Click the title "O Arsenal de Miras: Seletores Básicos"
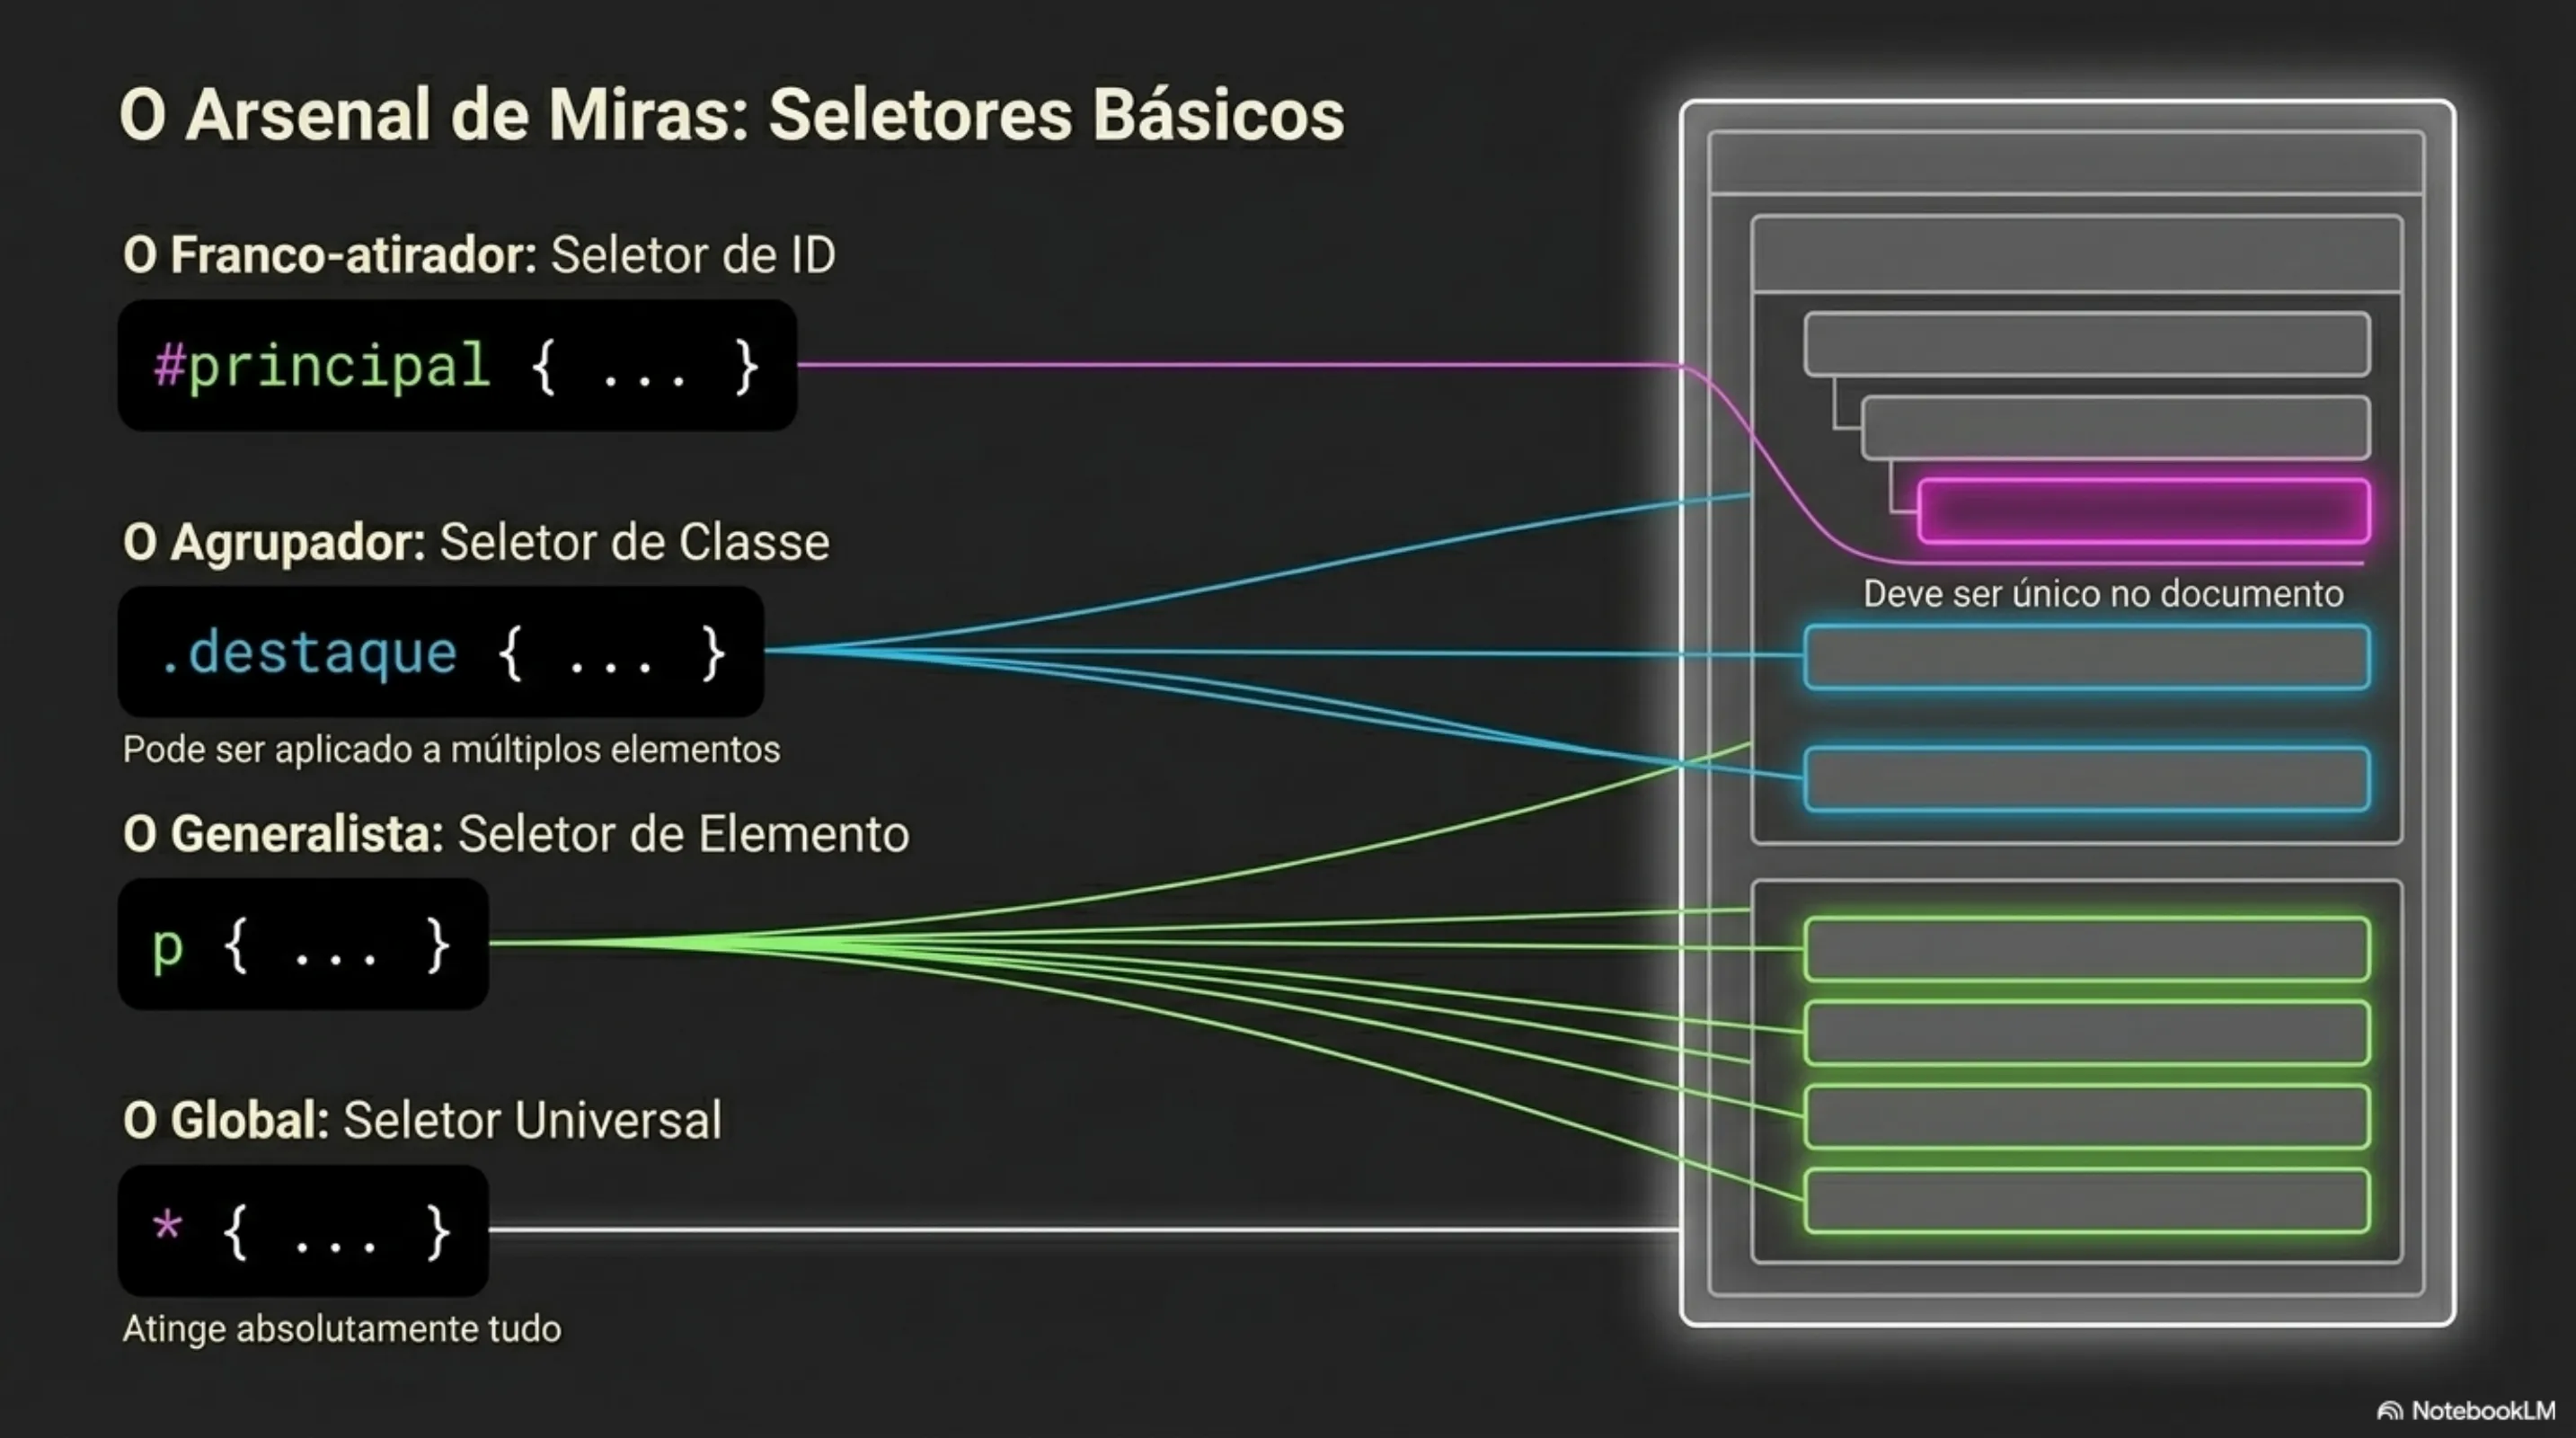 point(732,115)
